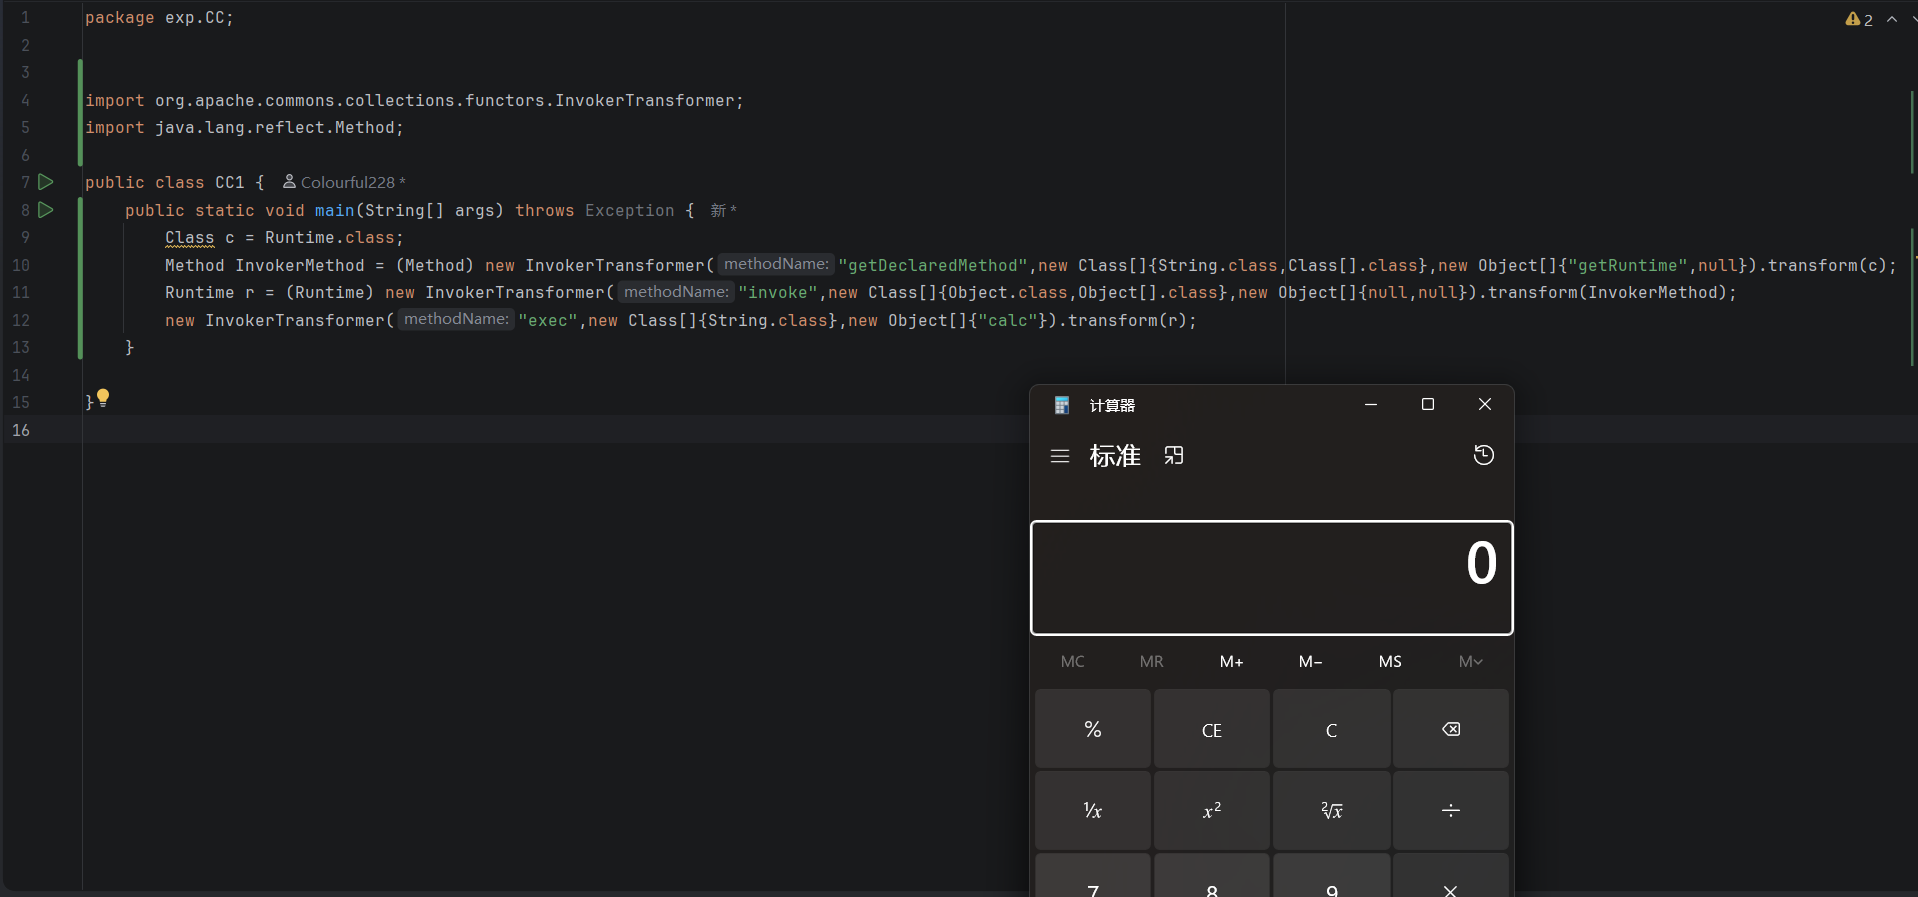
Task: Click the 新 author hint beside main method
Action: [x=724, y=210]
